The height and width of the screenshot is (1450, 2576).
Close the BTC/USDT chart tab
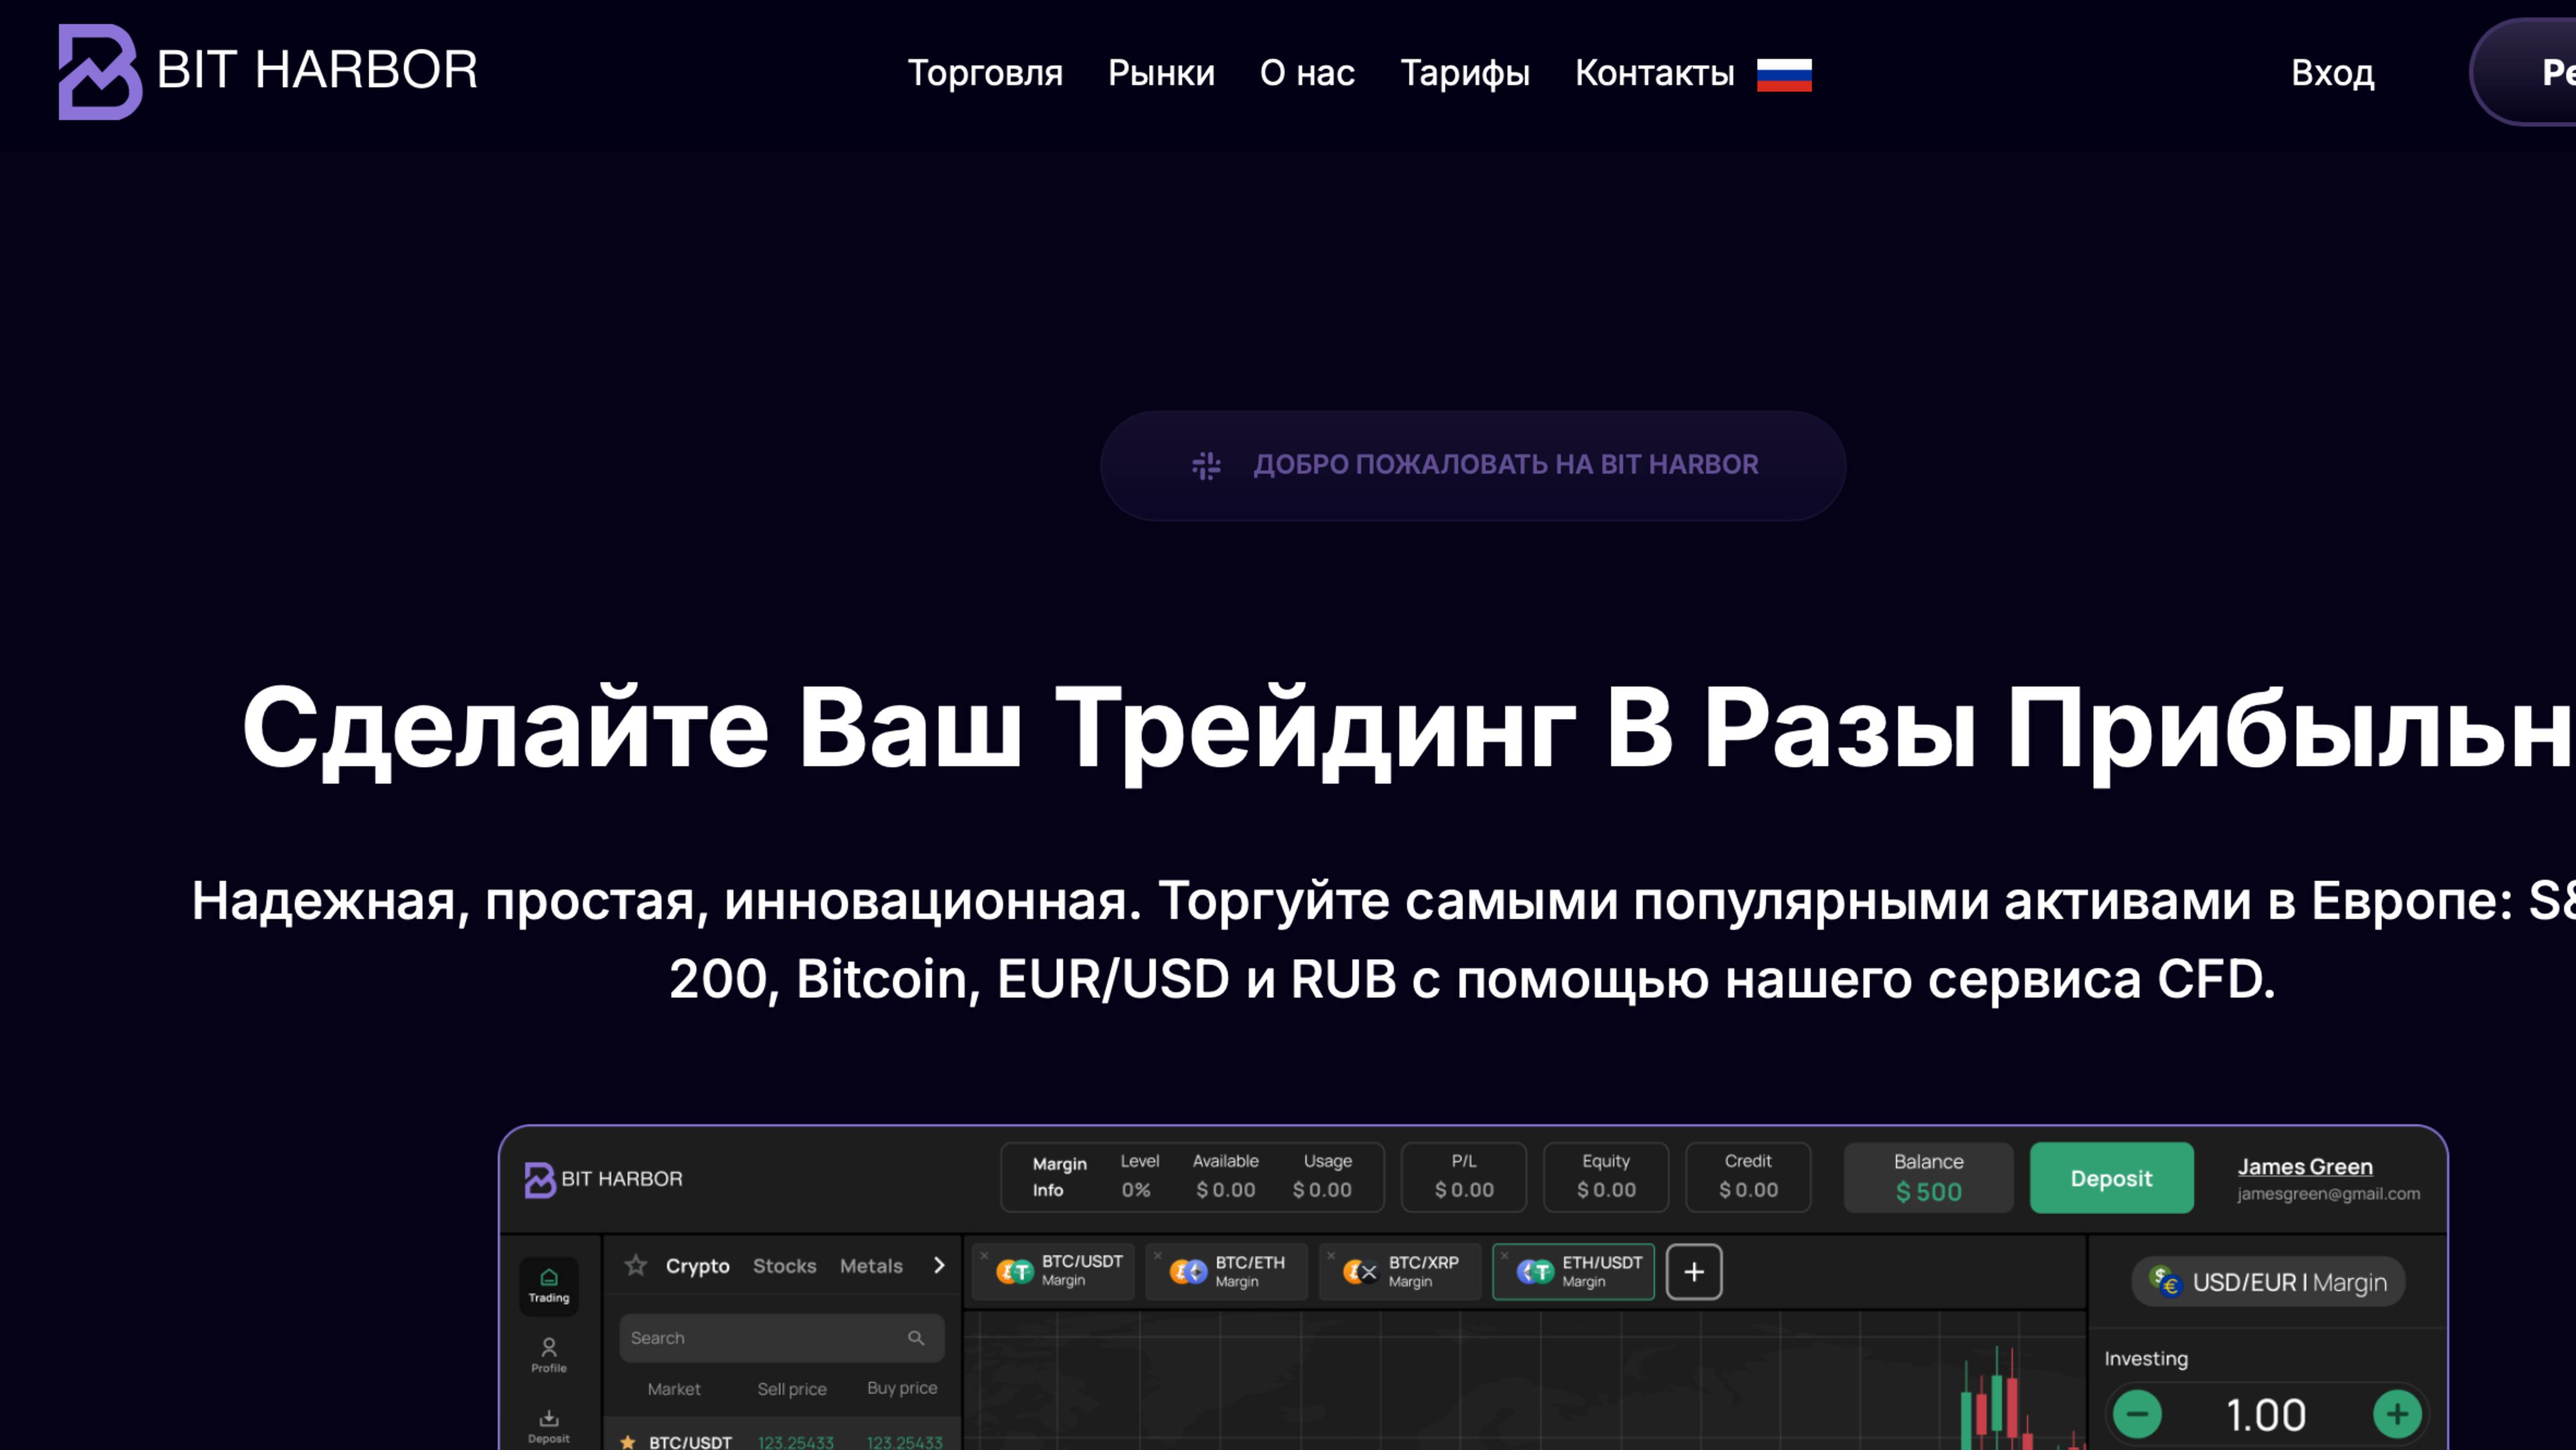pyautogui.click(x=984, y=1256)
